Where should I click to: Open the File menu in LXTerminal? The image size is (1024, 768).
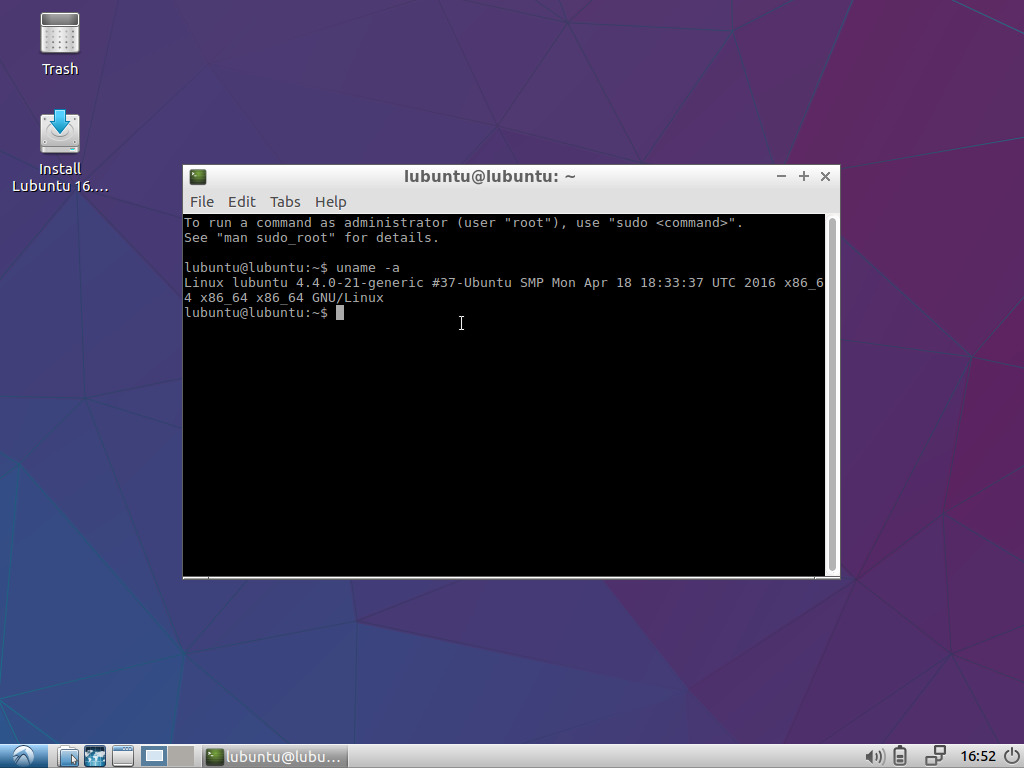(x=202, y=201)
